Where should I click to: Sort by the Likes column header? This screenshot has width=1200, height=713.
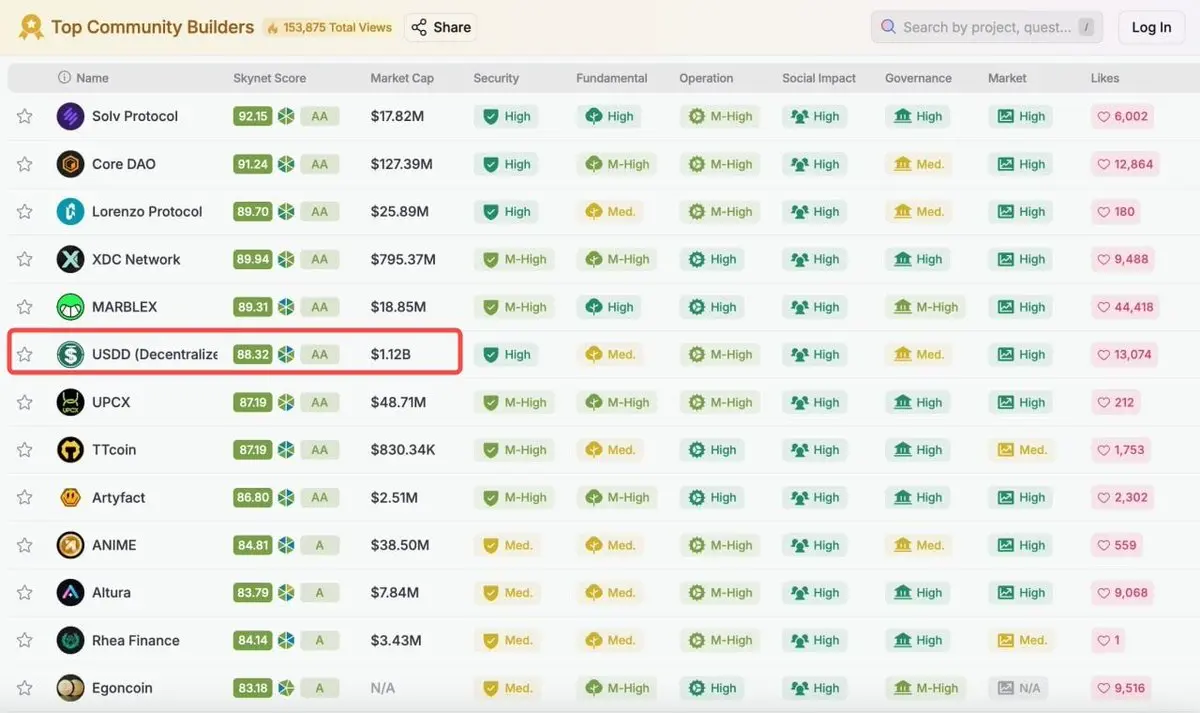coord(1105,78)
